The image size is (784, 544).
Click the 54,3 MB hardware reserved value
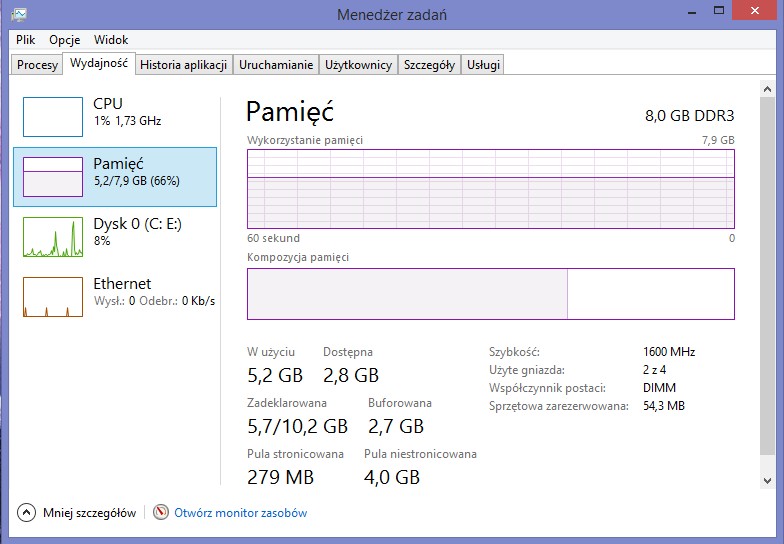pos(664,406)
